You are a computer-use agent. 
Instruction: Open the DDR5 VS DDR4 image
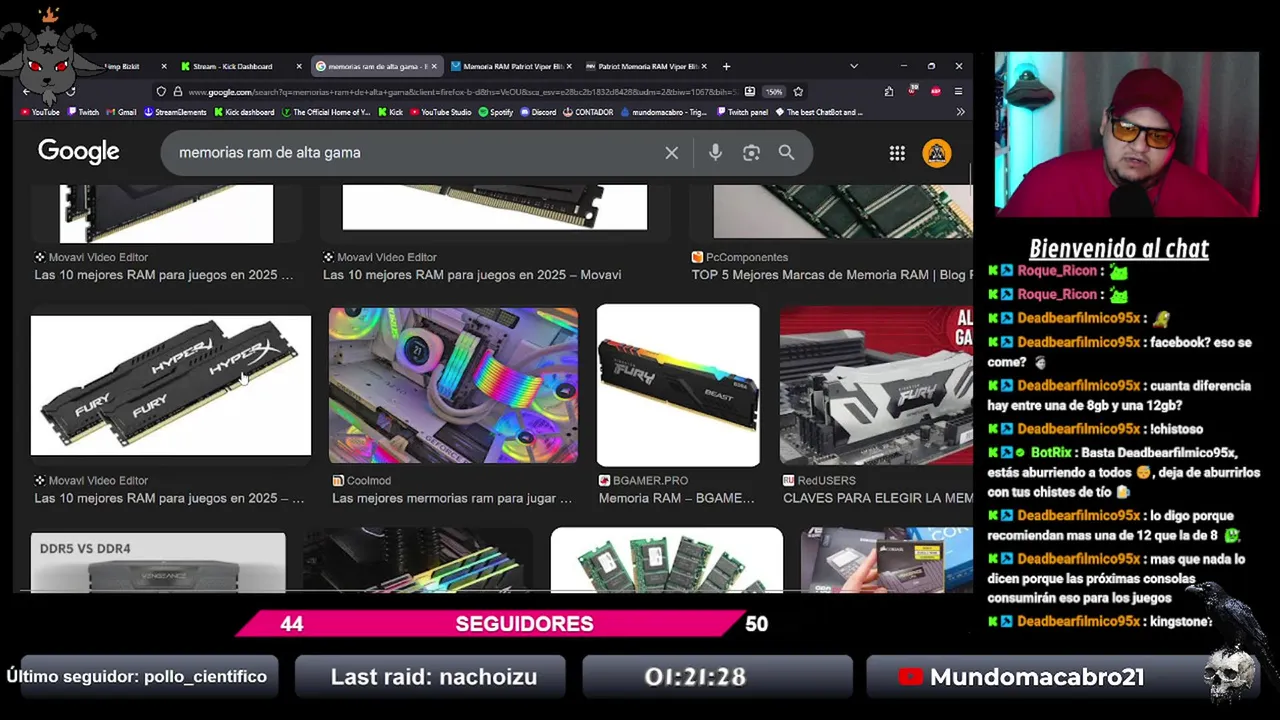tap(158, 562)
